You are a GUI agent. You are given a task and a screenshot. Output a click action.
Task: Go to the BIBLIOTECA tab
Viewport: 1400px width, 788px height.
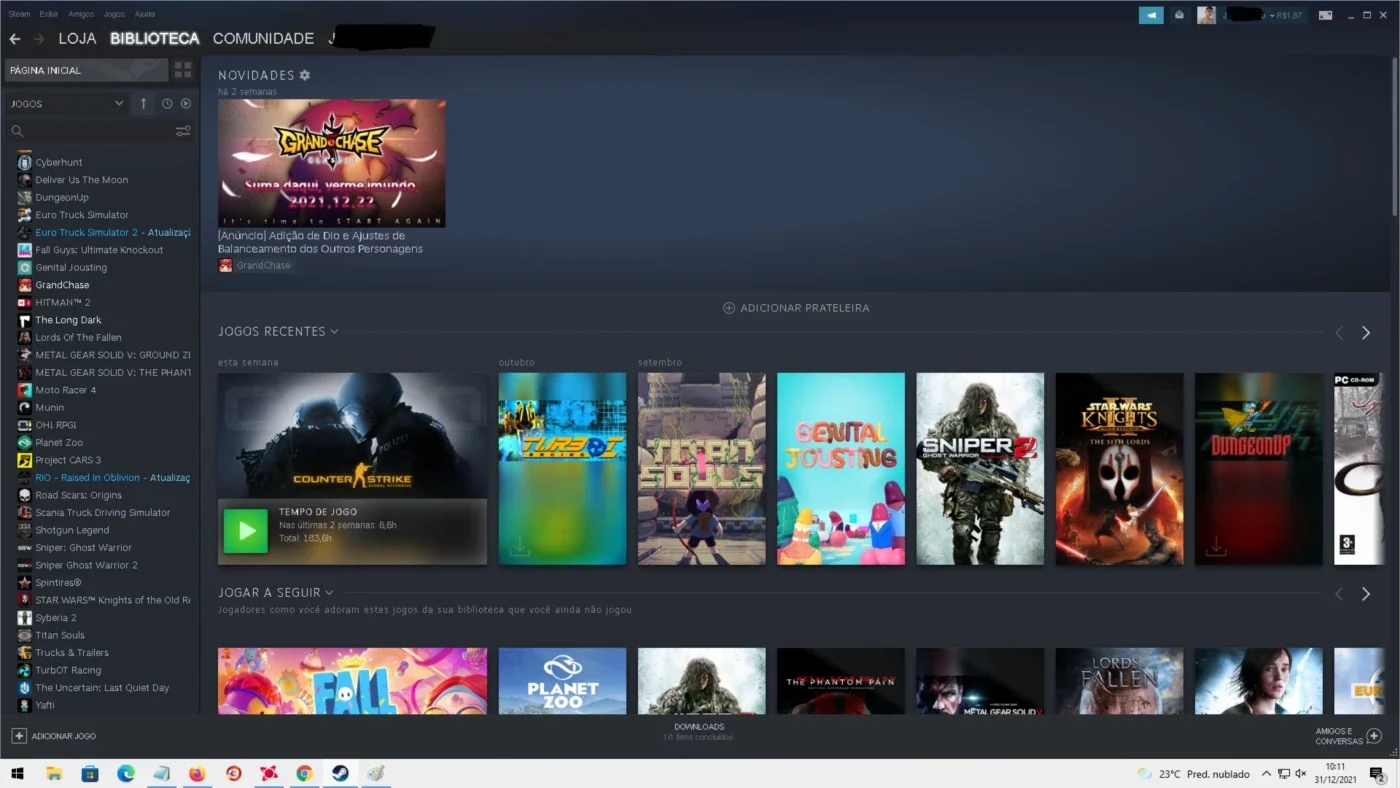click(x=155, y=39)
